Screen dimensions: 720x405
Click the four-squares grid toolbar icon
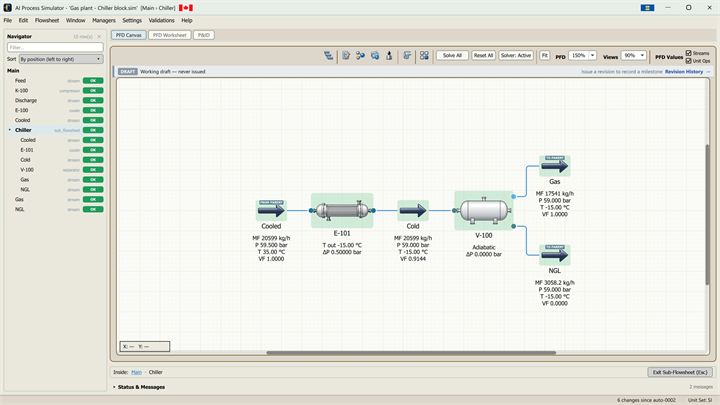point(424,56)
